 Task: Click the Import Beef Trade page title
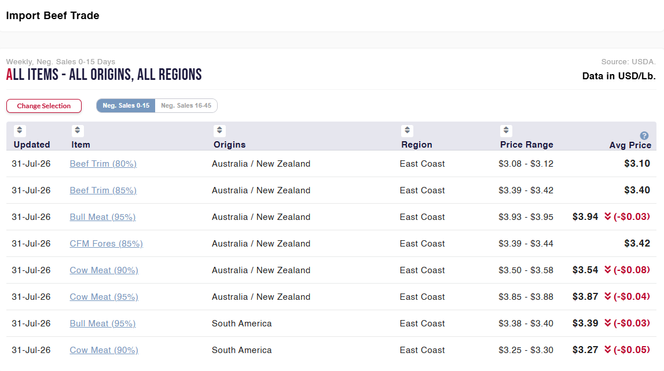pyautogui.click(x=53, y=16)
